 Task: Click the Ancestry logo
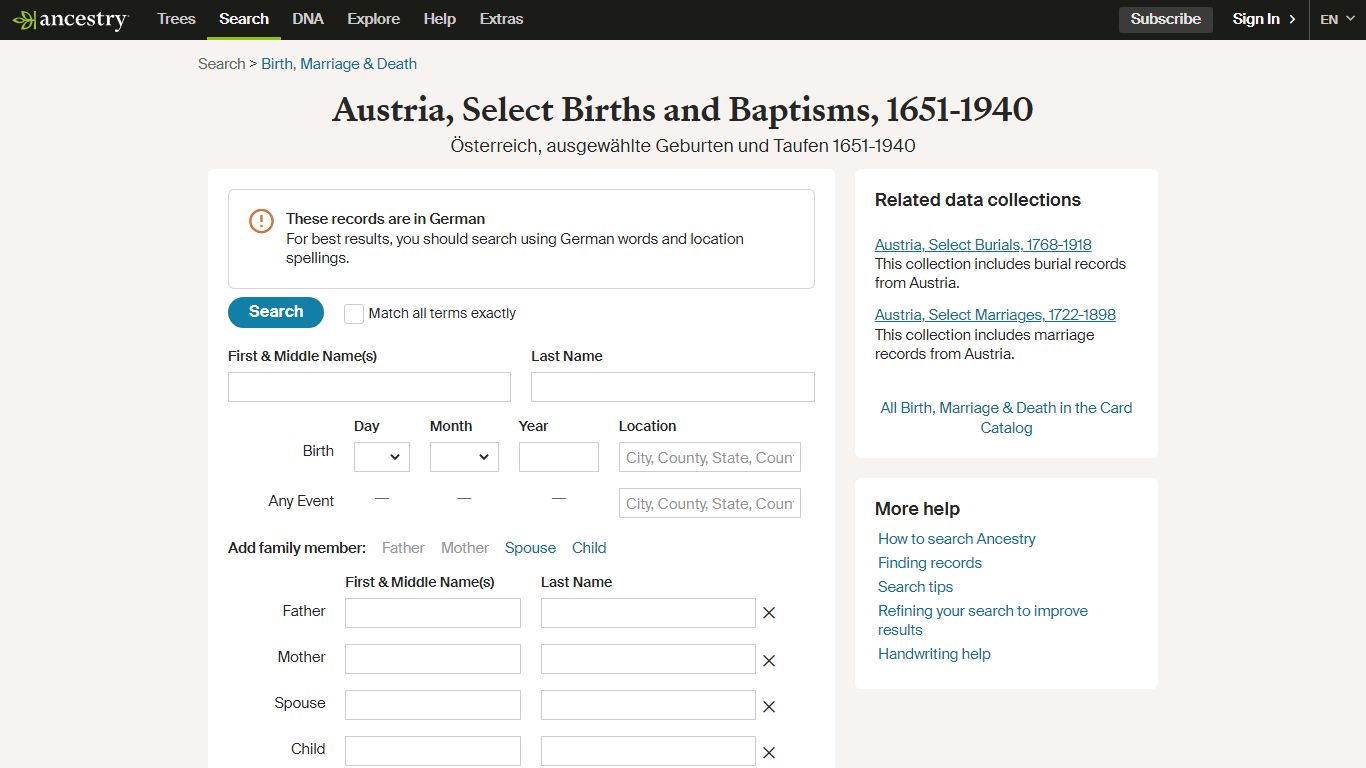(x=70, y=19)
